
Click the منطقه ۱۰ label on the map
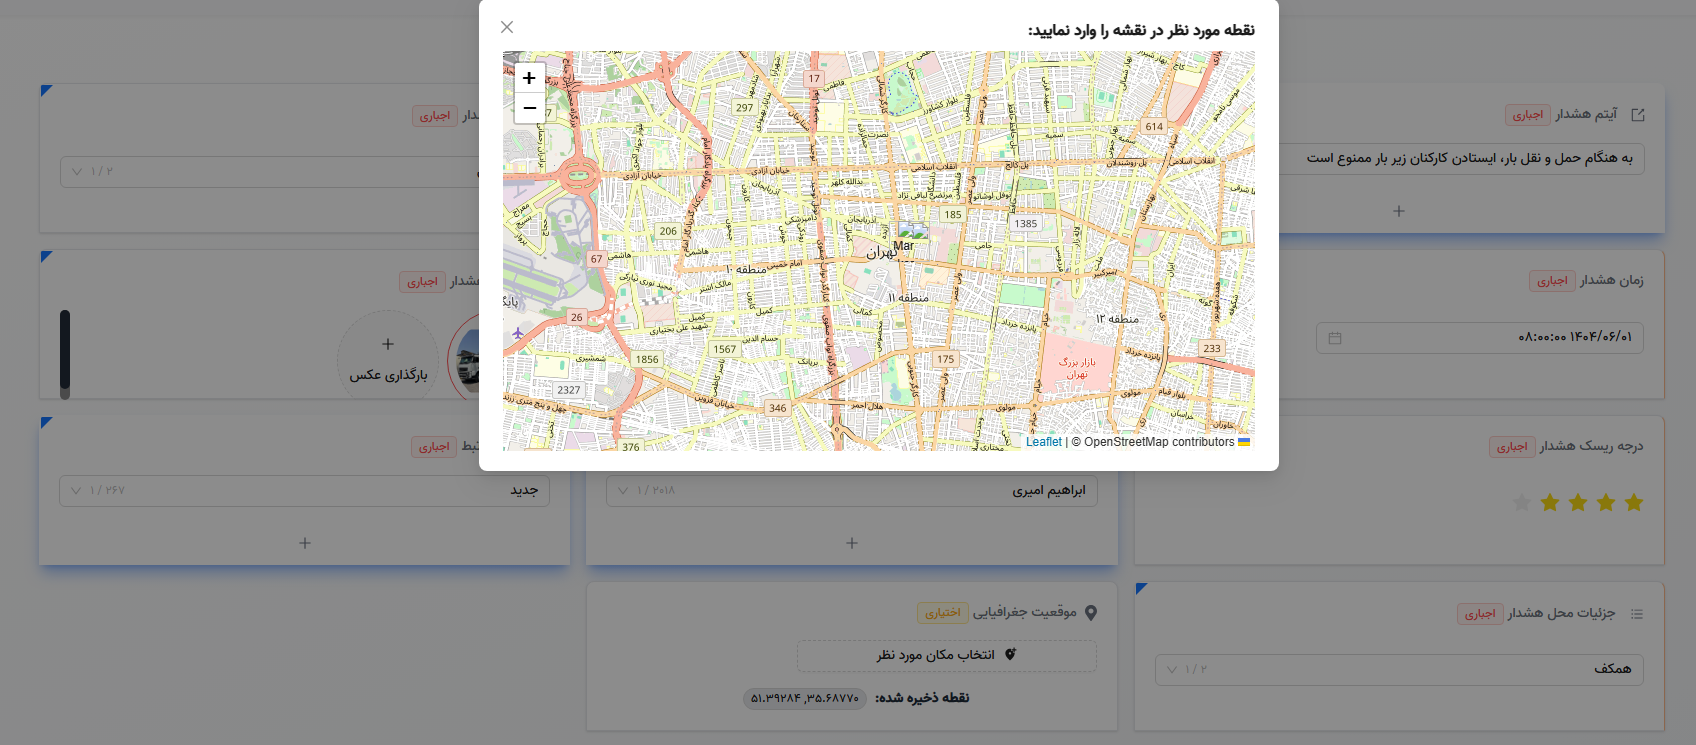746,270
